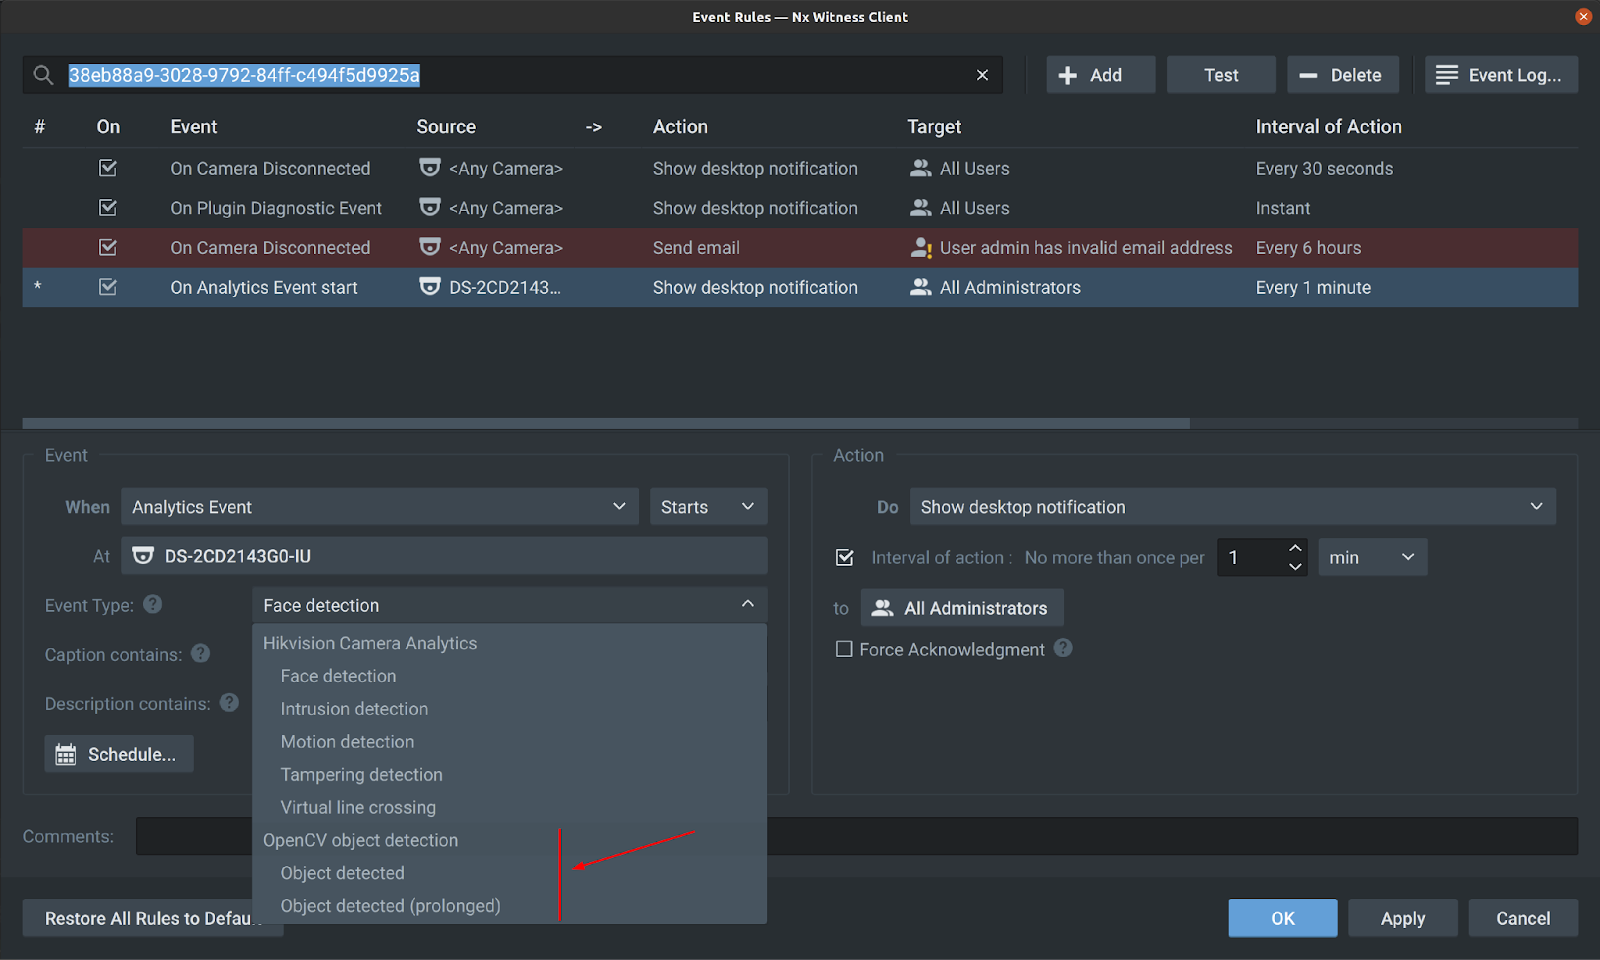The image size is (1600, 960).
Task: Show Event Type help tooltip icon
Action: (x=152, y=604)
